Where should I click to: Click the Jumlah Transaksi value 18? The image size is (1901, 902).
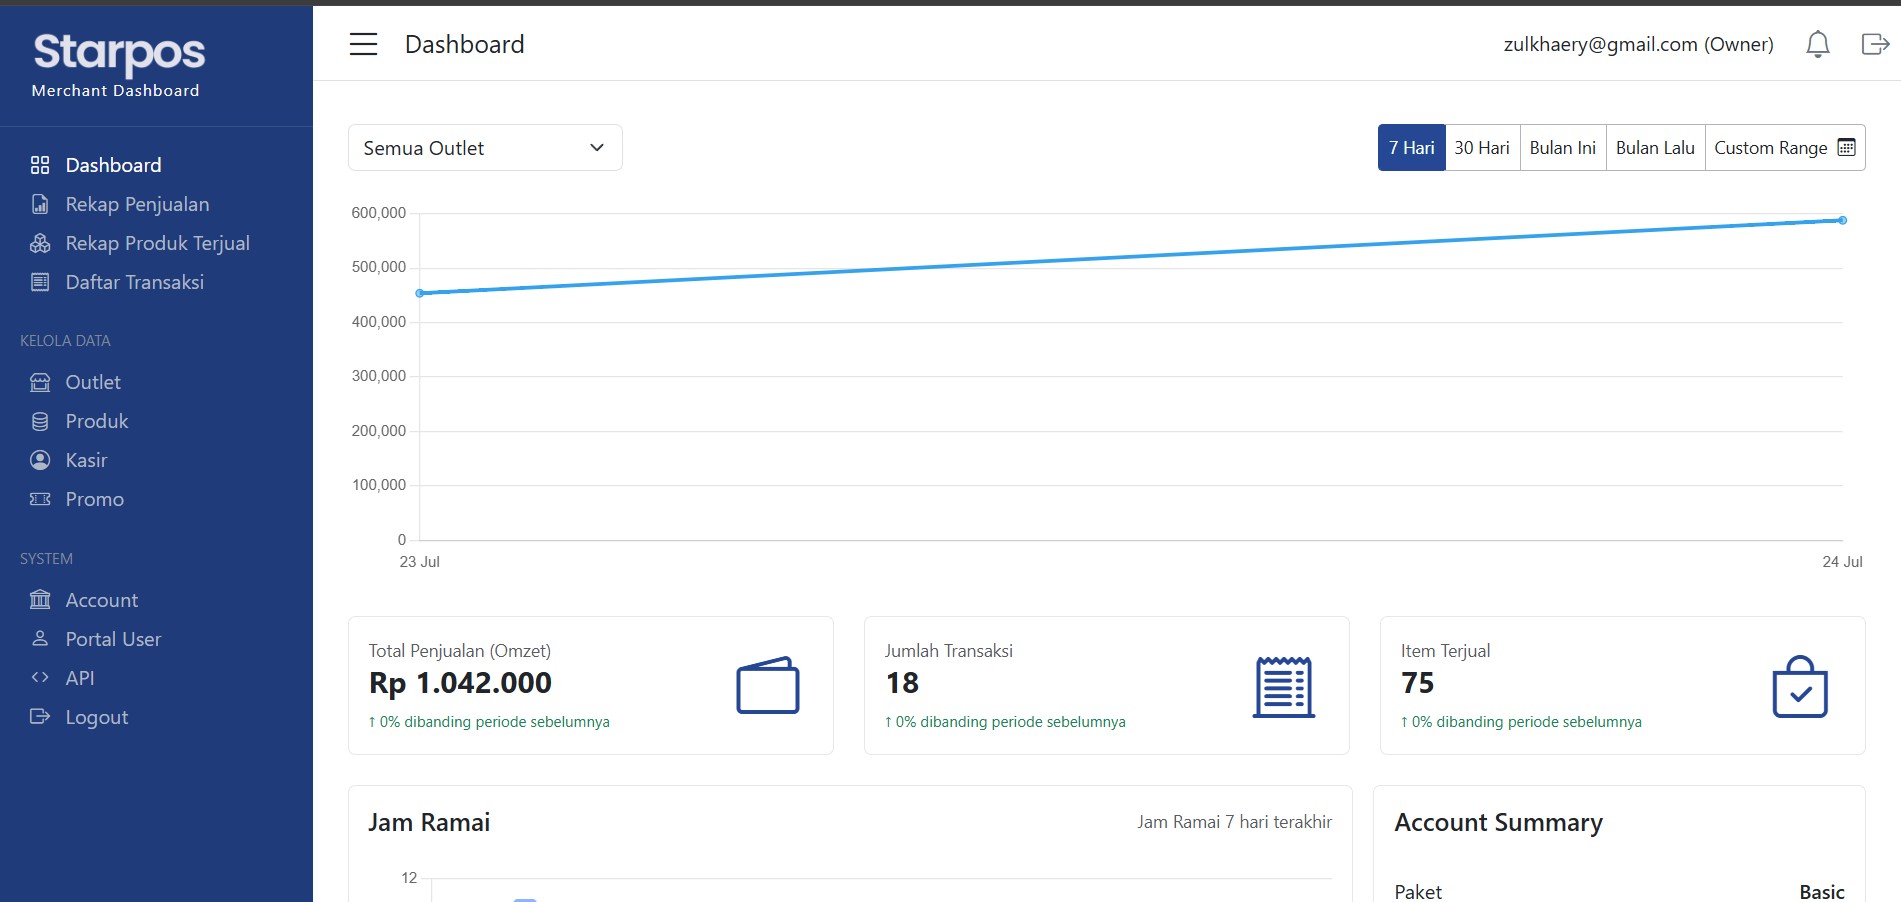(902, 683)
